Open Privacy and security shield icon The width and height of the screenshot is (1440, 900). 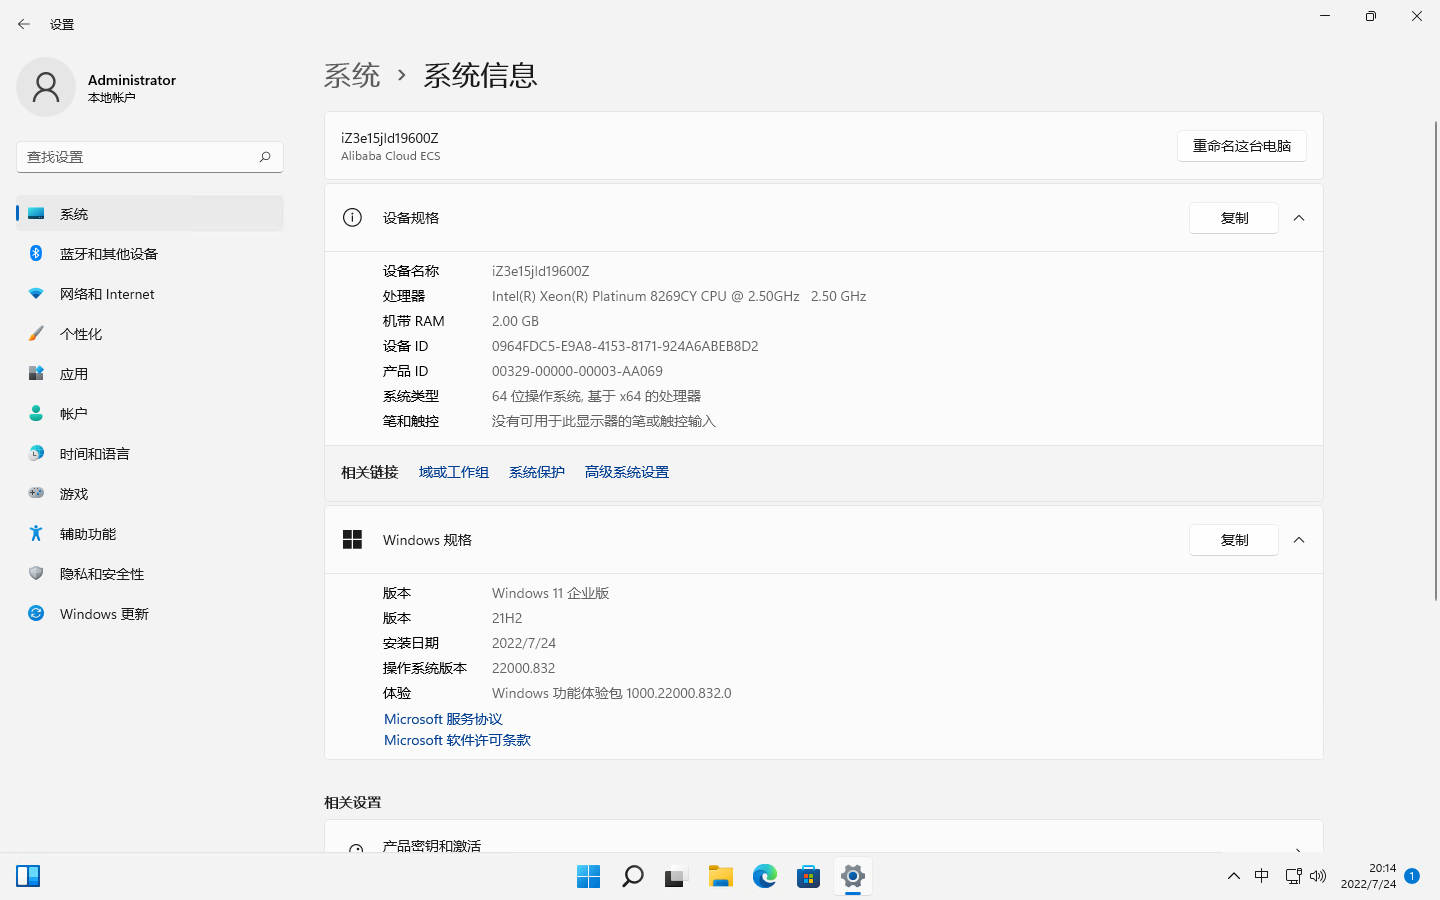pos(36,574)
